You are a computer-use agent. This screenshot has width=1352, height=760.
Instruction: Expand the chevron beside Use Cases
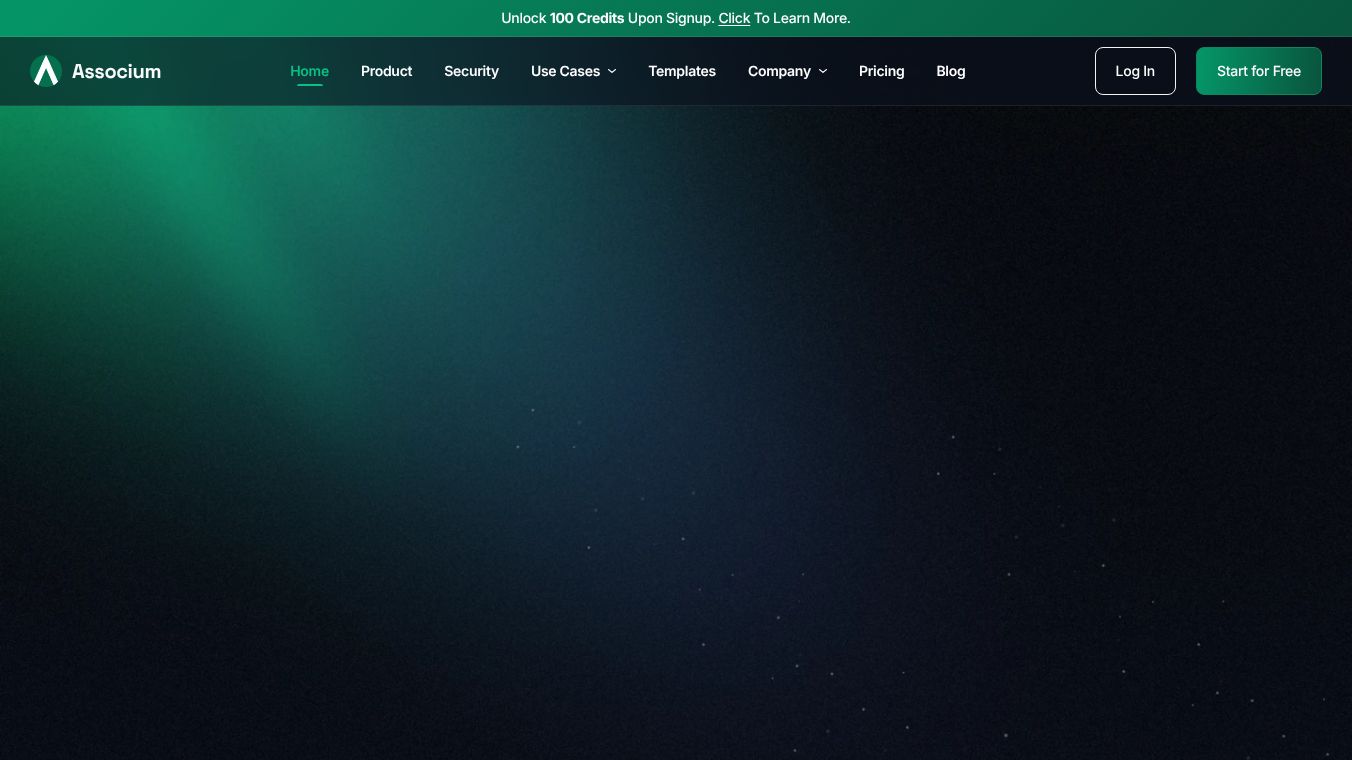pyautogui.click(x=612, y=71)
